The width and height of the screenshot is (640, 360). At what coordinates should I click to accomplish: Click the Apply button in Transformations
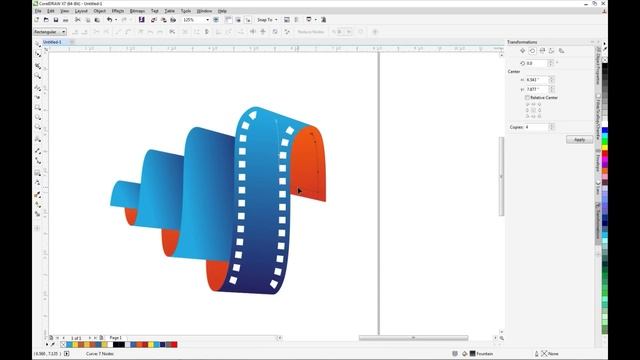(x=579, y=140)
